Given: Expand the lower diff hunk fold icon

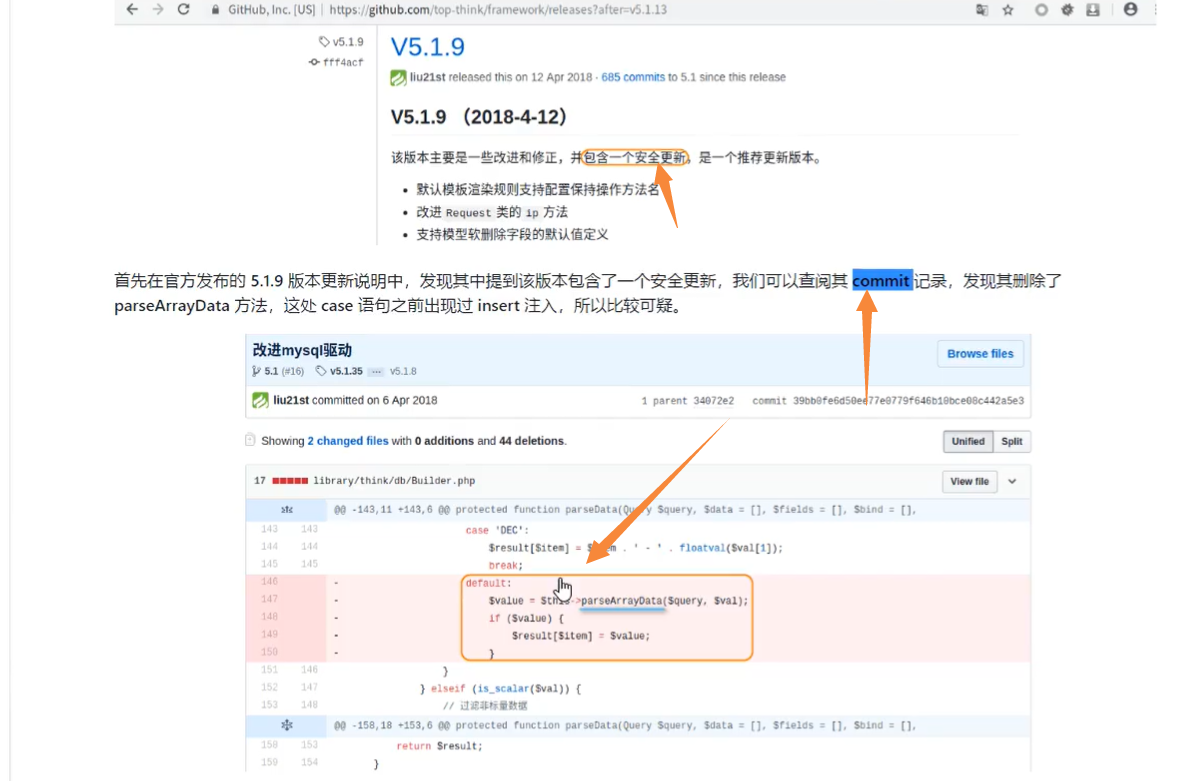Looking at the screenshot, I should coord(287,725).
